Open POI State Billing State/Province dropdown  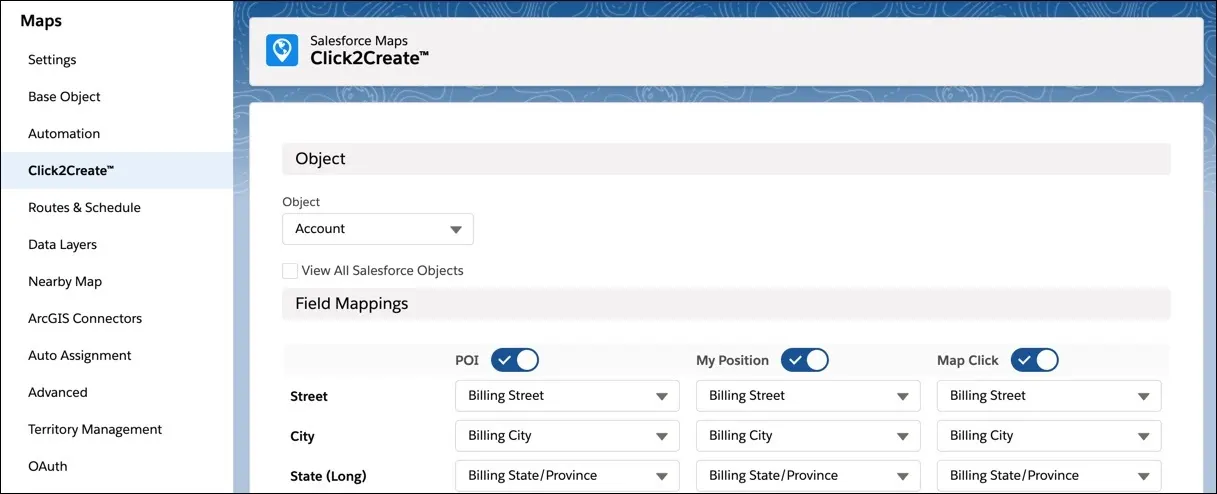(x=567, y=476)
